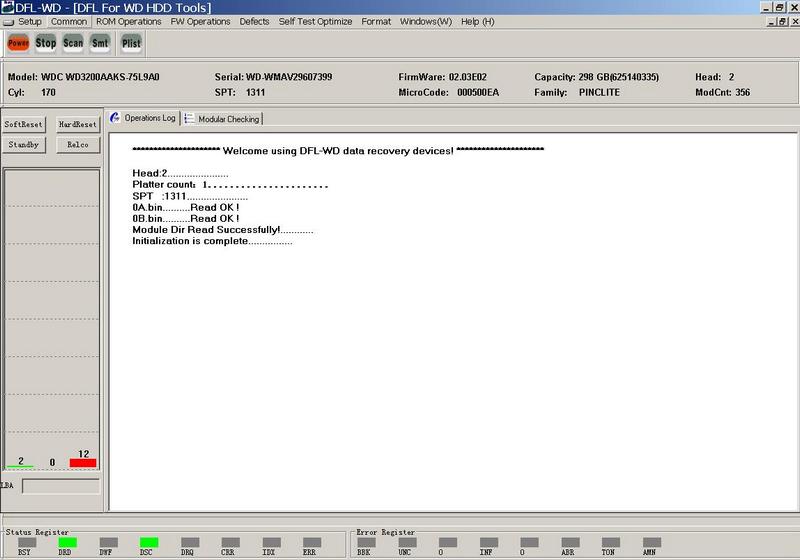Click the Capacity 298 GB value

click(x=618, y=77)
